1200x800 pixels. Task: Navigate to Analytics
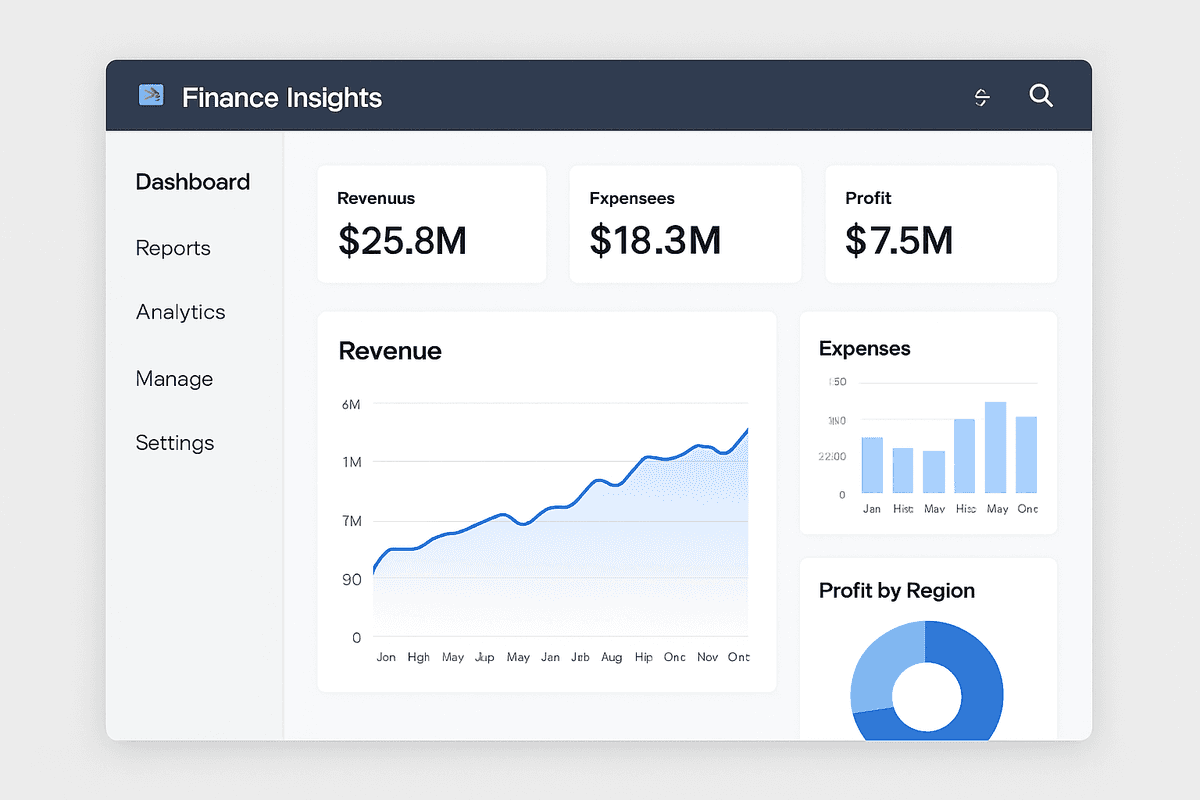coord(180,312)
